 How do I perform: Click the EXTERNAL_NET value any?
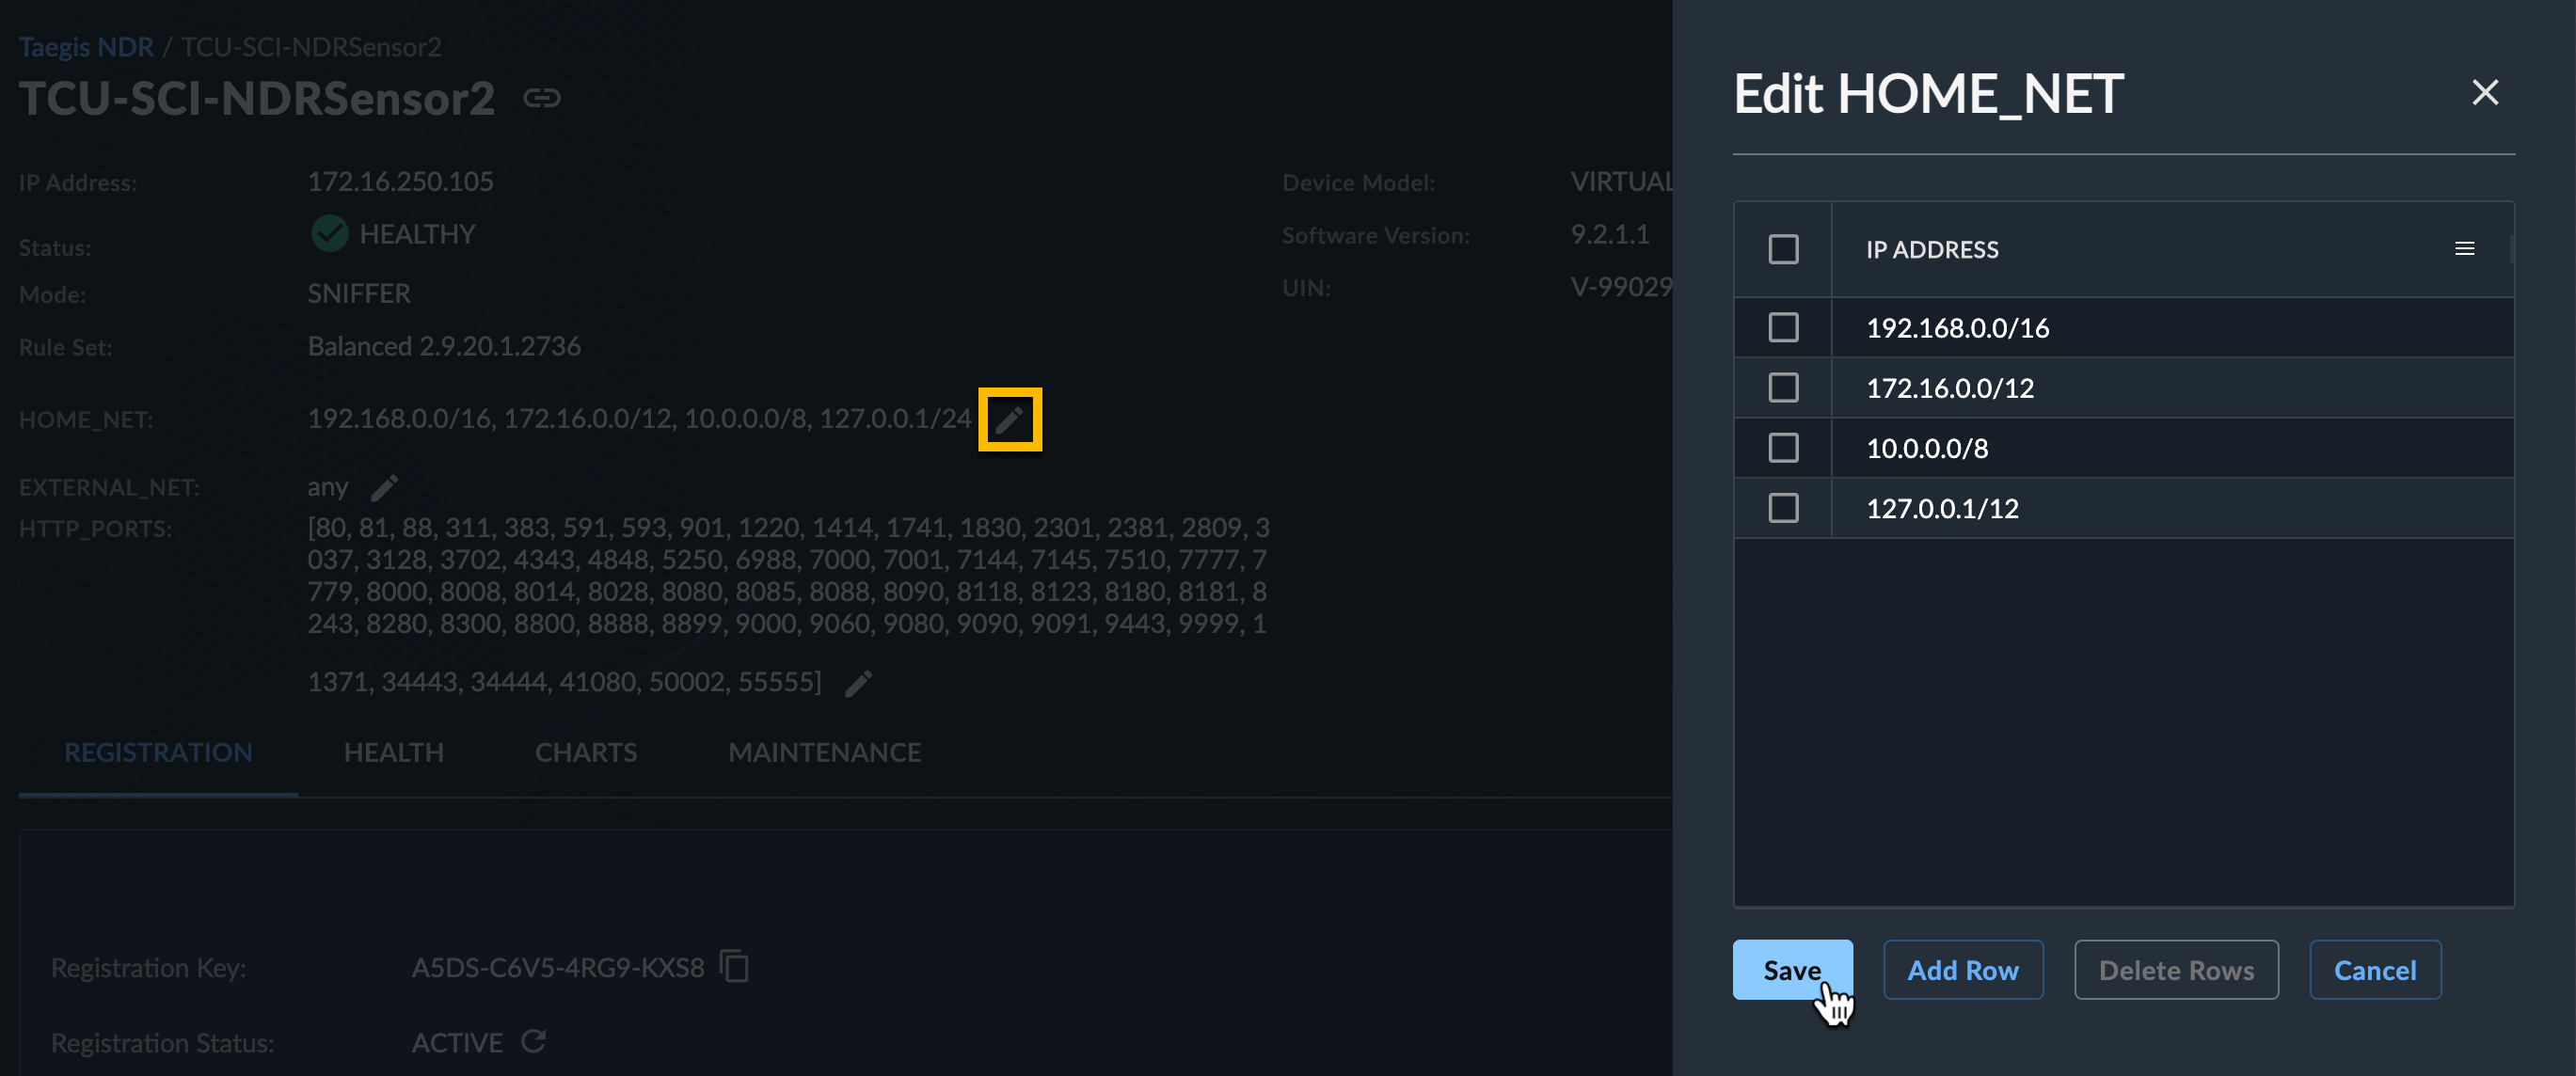327,488
